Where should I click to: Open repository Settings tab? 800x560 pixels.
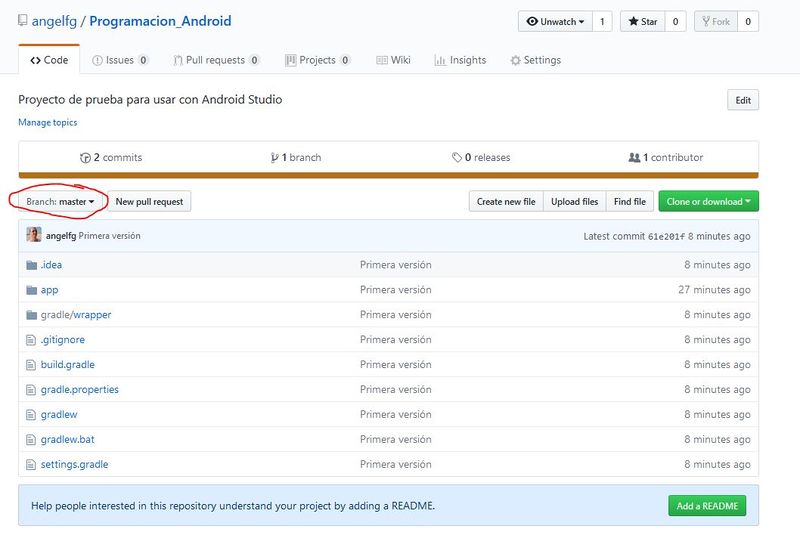coord(536,60)
